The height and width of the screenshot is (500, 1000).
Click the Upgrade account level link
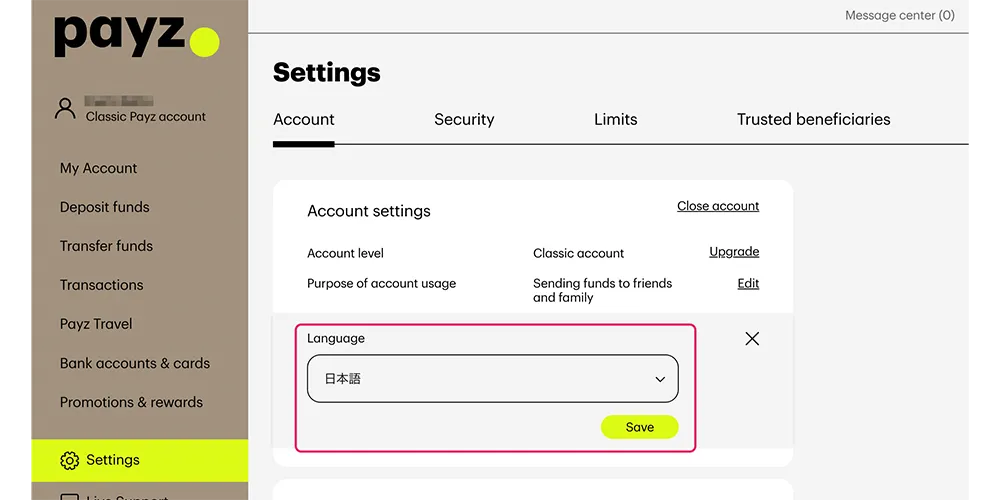pyautogui.click(x=734, y=252)
